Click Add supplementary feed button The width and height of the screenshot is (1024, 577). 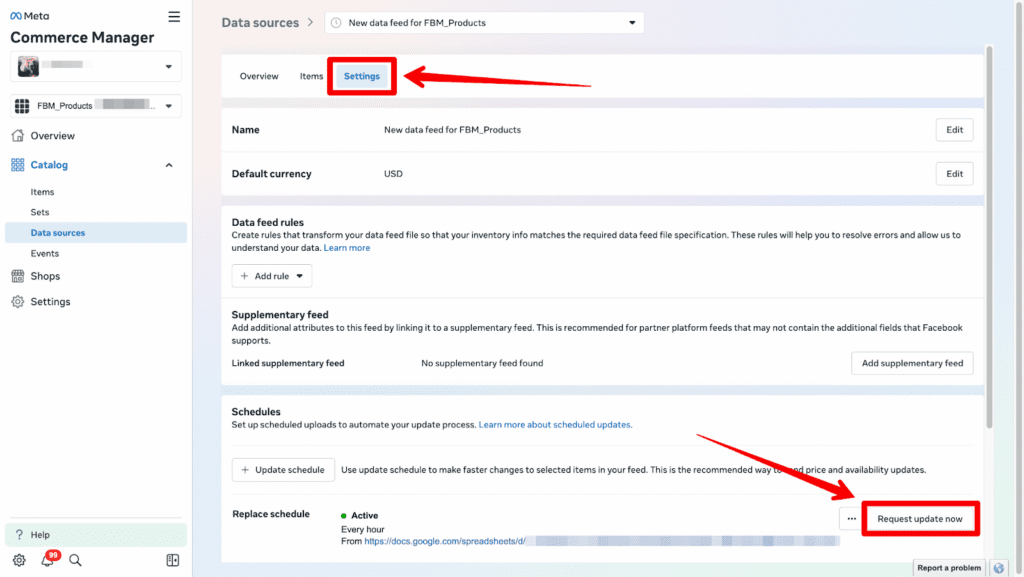click(912, 364)
